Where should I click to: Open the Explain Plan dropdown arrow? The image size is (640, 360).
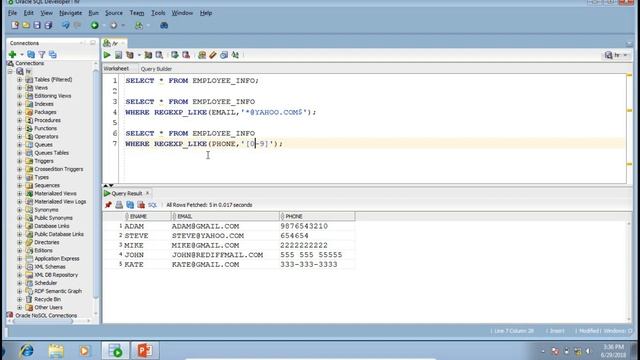pyautogui.click(x=139, y=56)
